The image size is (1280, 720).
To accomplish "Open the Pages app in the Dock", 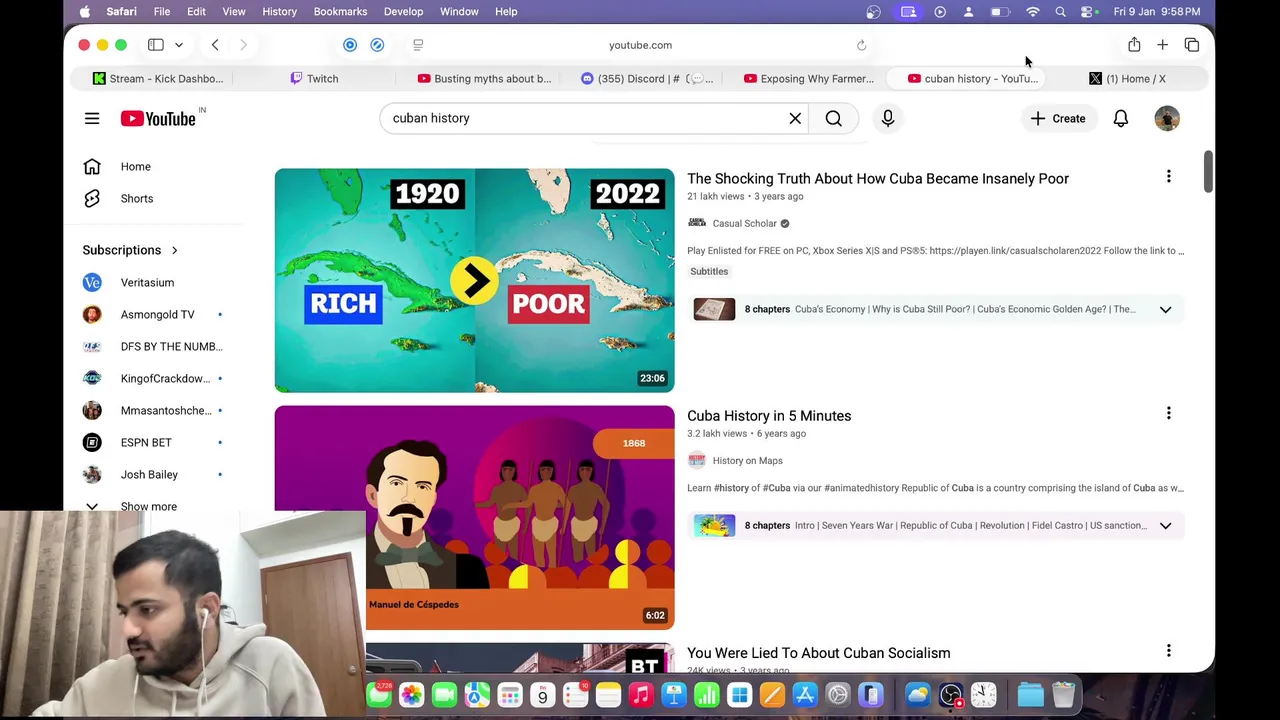I will point(772,695).
